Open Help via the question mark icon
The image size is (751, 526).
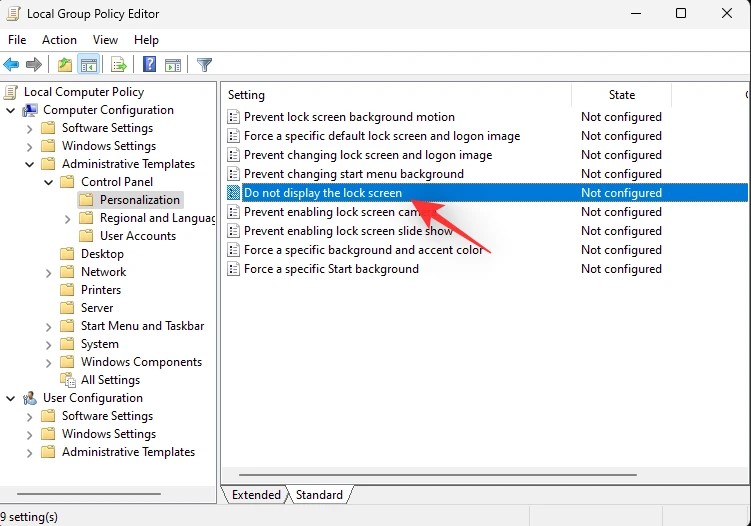(x=149, y=65)
